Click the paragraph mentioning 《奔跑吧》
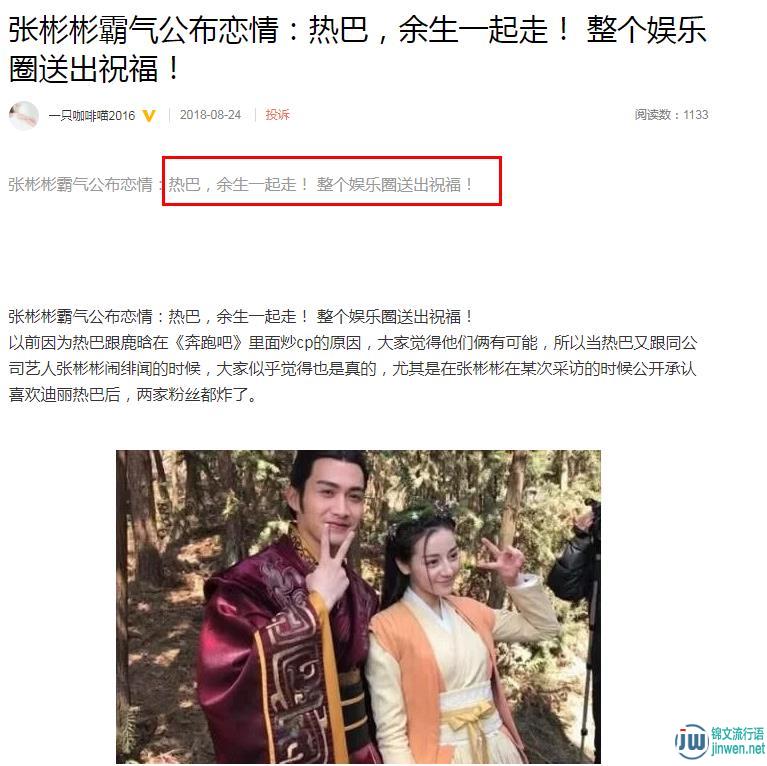 [x=353, y=368]
